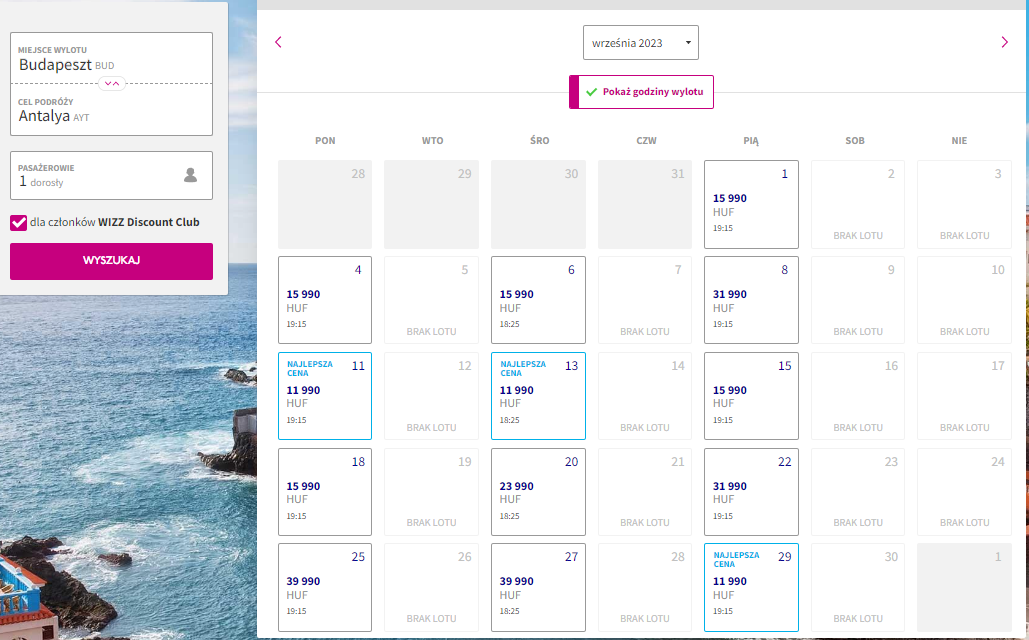Toggle Pokaż godziny wylotu option
Image resolution: width=1029 pixels, height=640 pixels.
[641, 92]
